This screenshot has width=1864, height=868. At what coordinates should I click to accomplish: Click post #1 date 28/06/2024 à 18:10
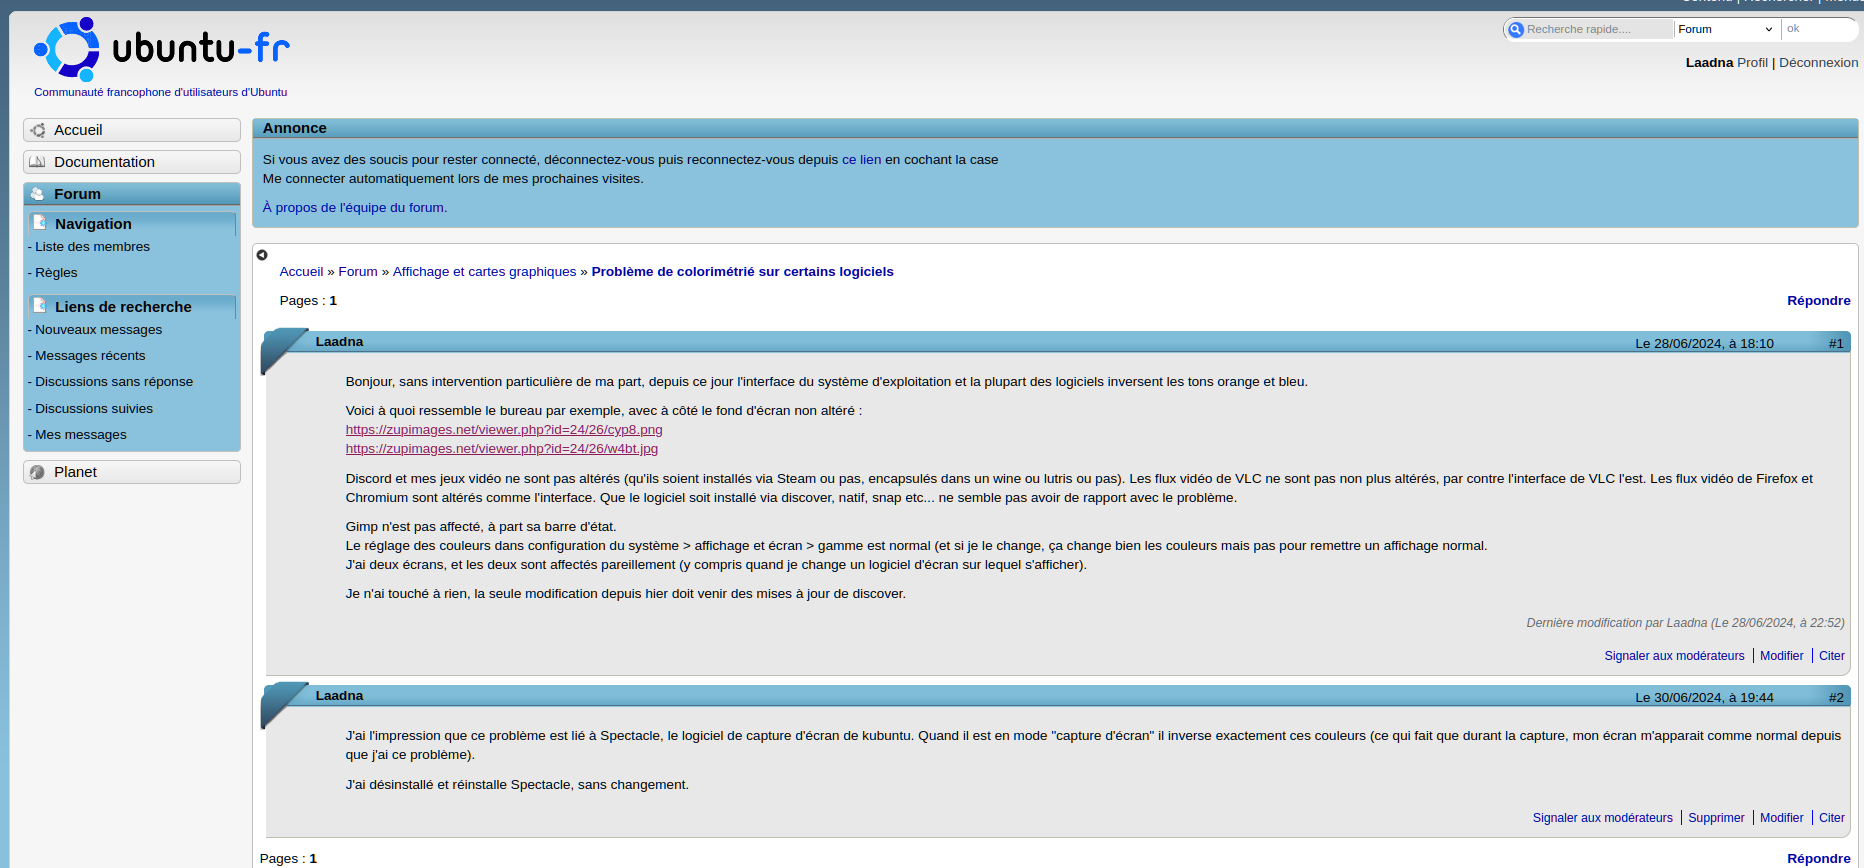[x=1704, y=344]
